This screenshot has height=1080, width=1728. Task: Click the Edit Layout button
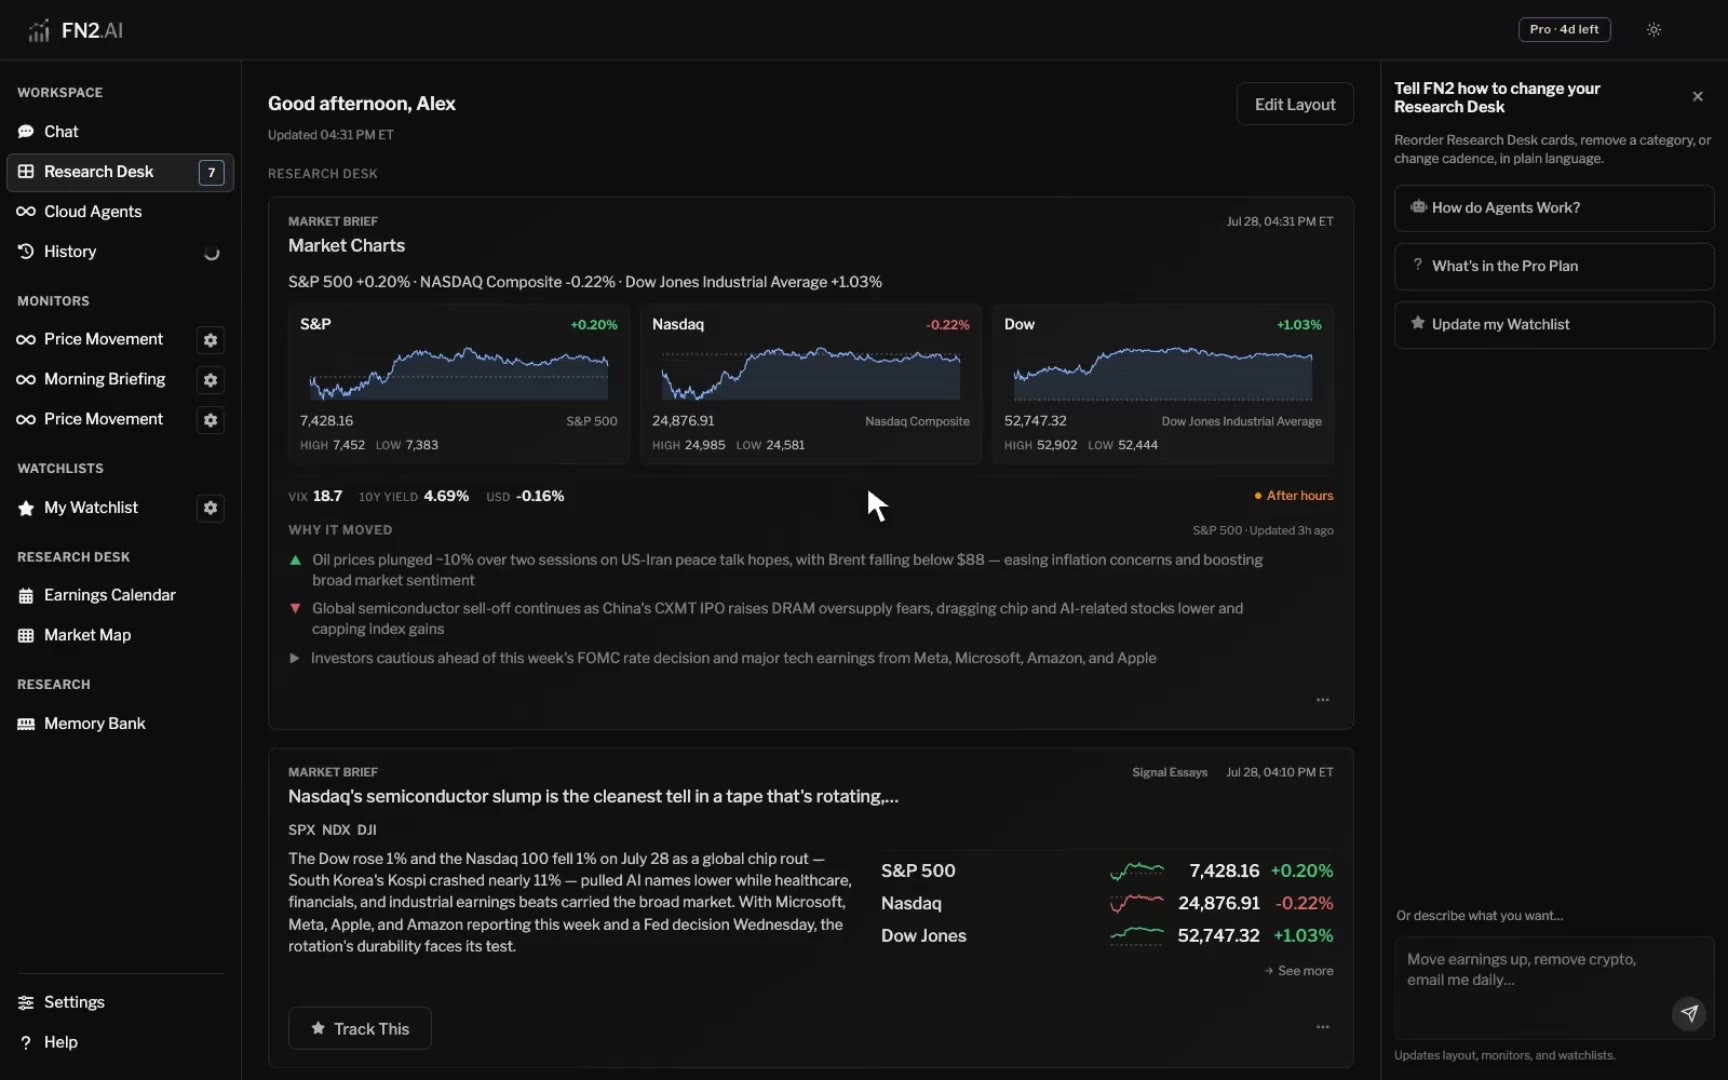[1295, 104]
